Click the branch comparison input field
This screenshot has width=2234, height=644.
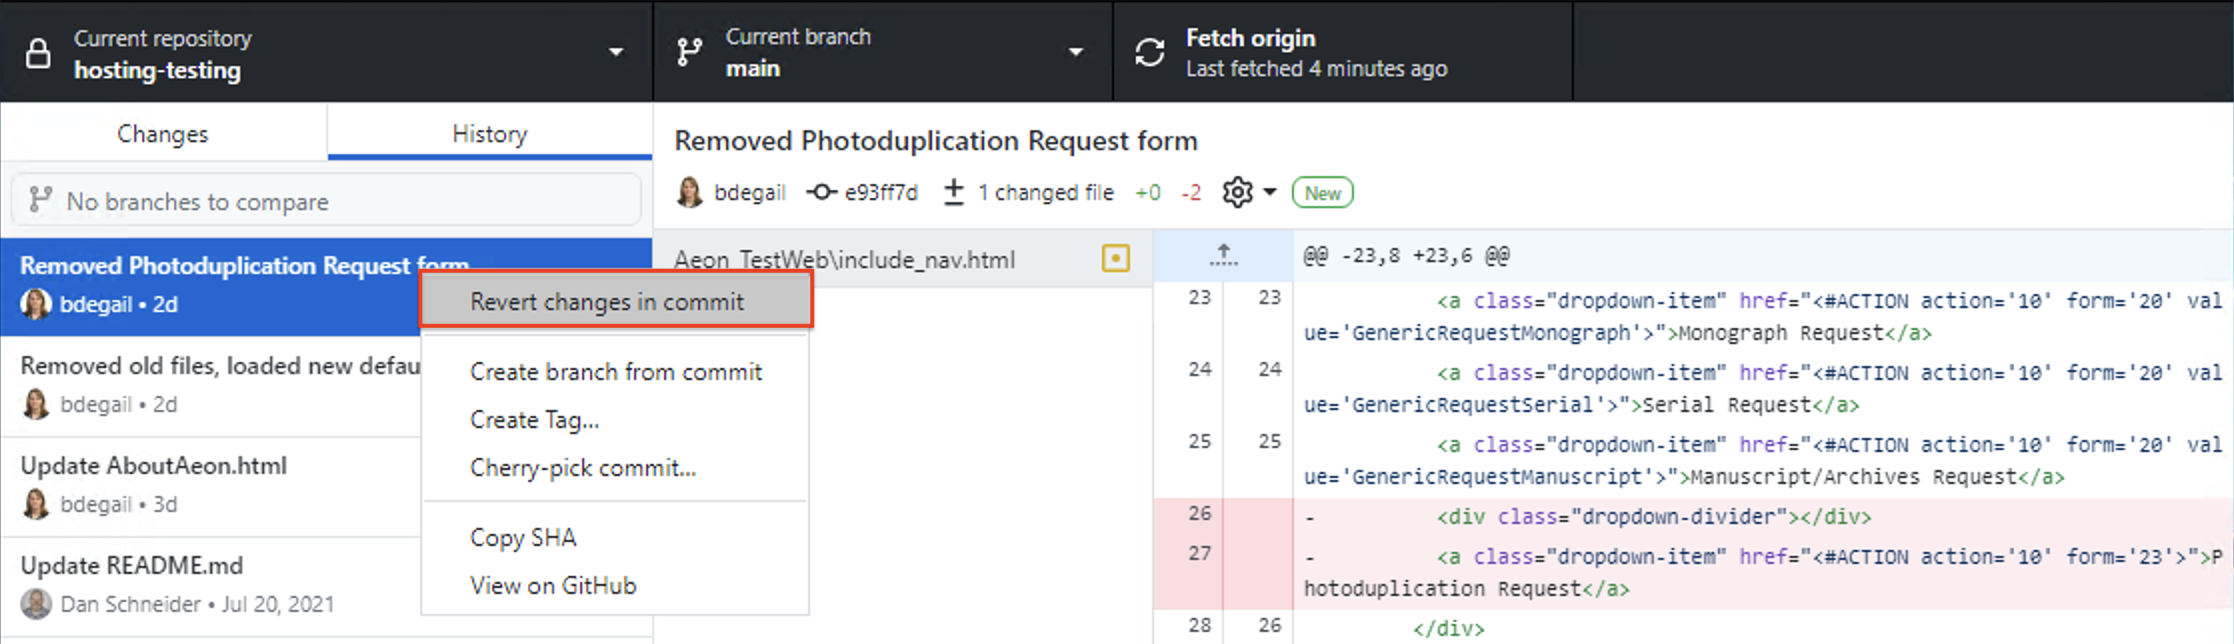pos(326,201)
